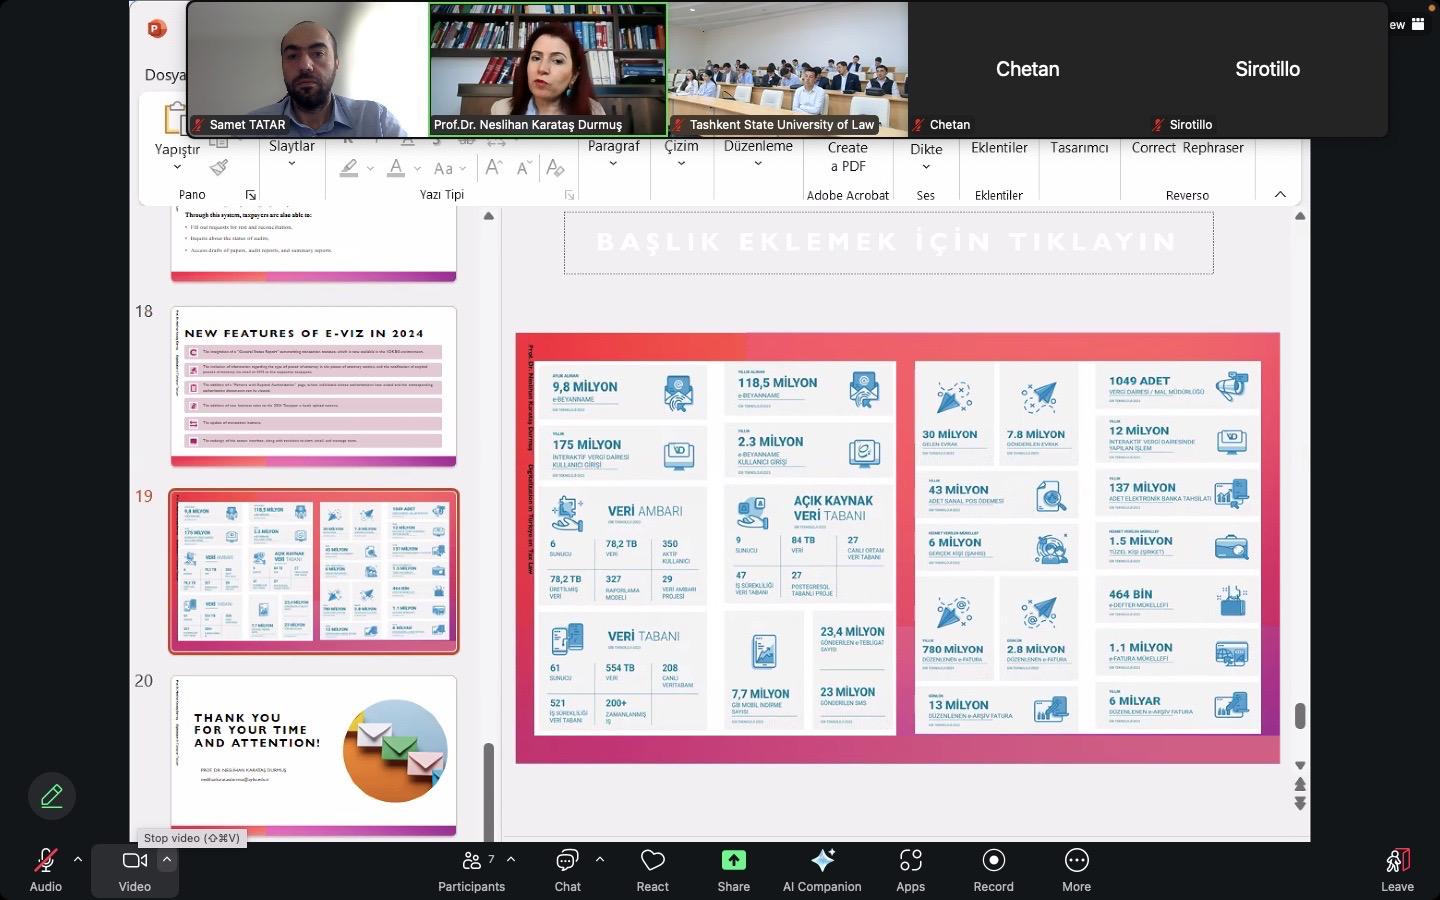Click the main slide vertical scrollbar thumb
Image resolution: width=1440 pixels, height=900 pixels.
pyautogui.click(x=1300, y=716)
